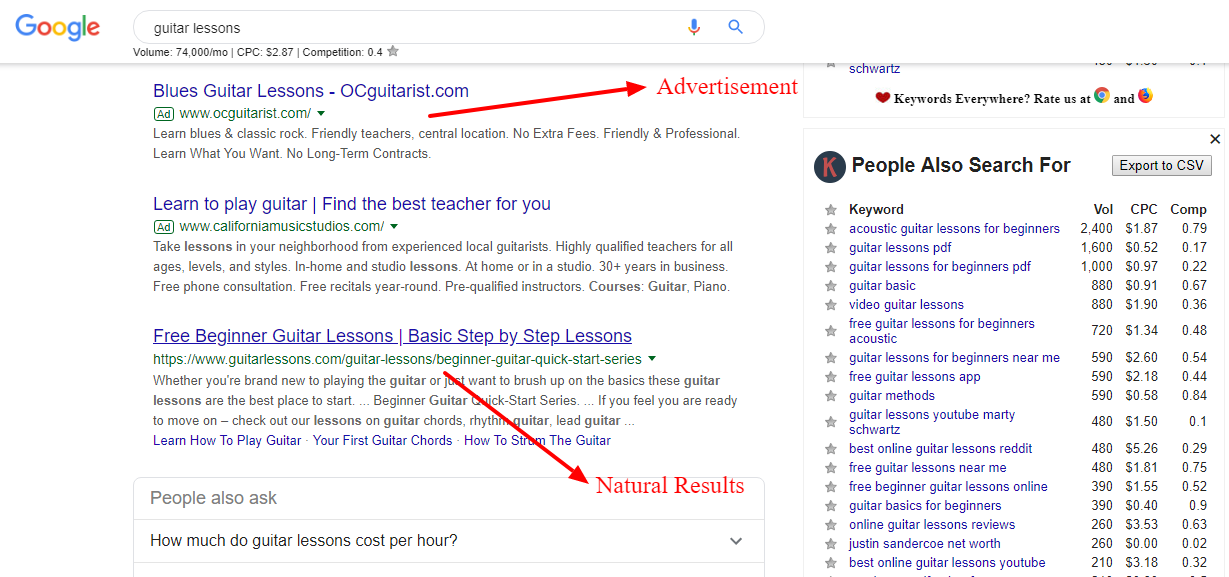The width and height of the screenshot is (1229, 577).
Task: Star the guitar lessons for beginners pdf keyword
Action: 830,267
